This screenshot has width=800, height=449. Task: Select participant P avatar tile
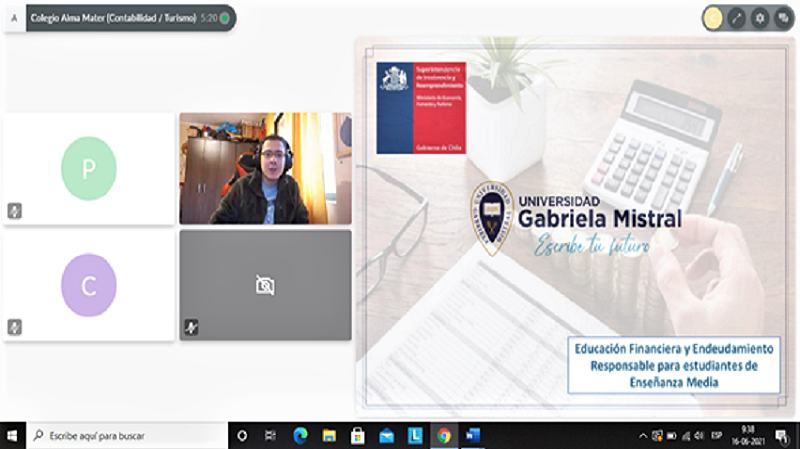pyautogui.click(x=89, y=168)
